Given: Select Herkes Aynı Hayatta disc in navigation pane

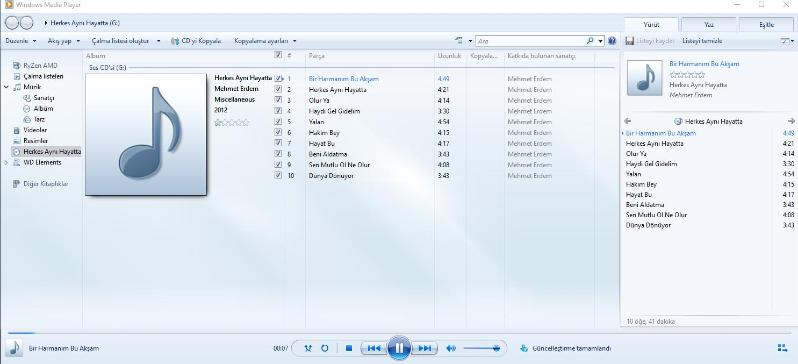Looking at the screenshot, I should click(x=46, y=152).
